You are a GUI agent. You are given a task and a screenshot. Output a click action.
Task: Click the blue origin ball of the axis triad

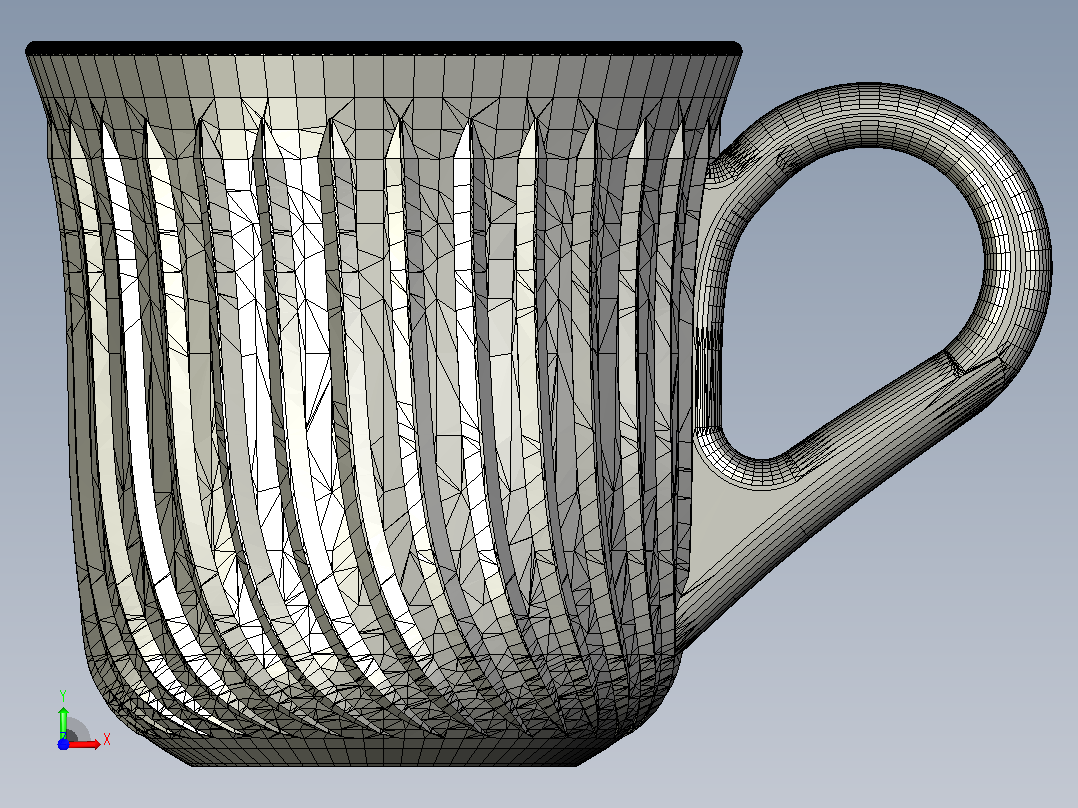click(63, 744)
